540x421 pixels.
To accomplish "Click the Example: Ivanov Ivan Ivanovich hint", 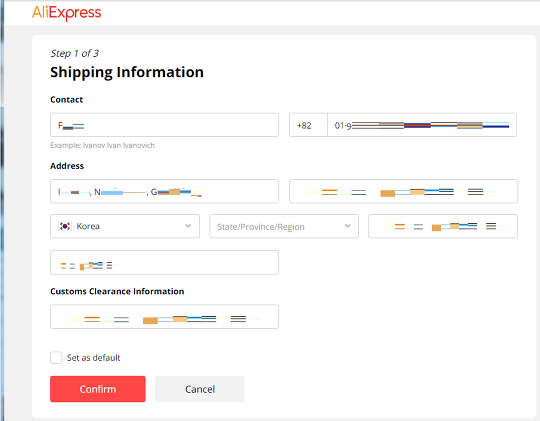I will pos(102,145).
